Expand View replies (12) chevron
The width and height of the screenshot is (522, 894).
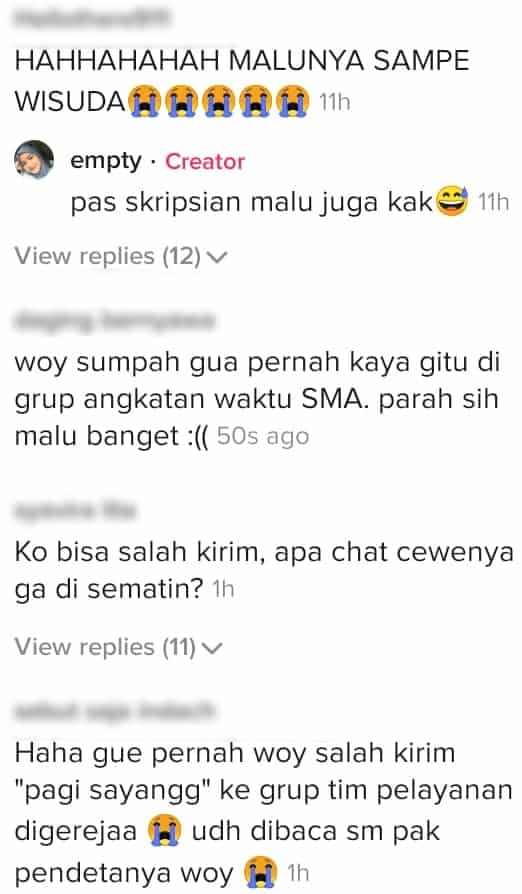[217, 258]
